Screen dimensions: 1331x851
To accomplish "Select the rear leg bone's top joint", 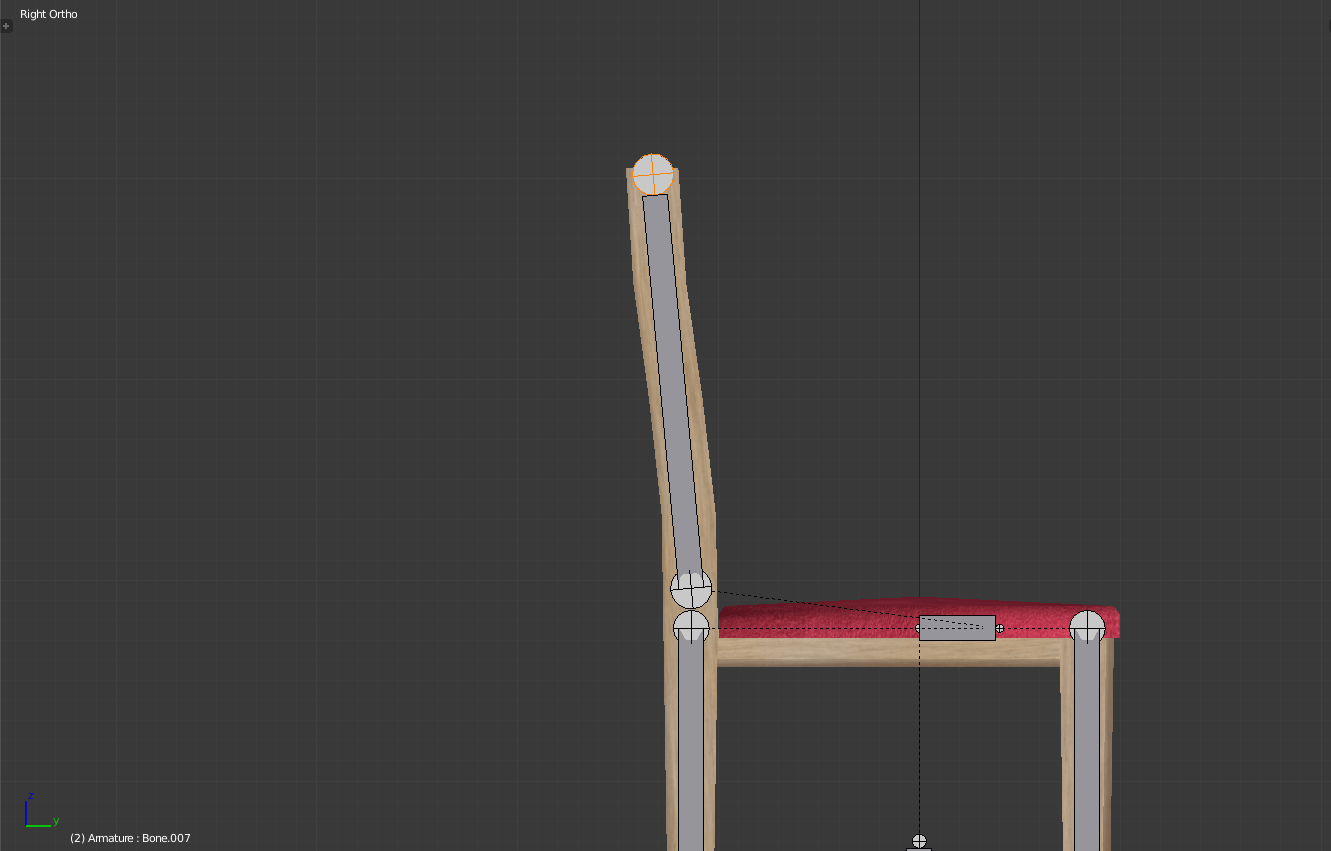I will (691, 628).
